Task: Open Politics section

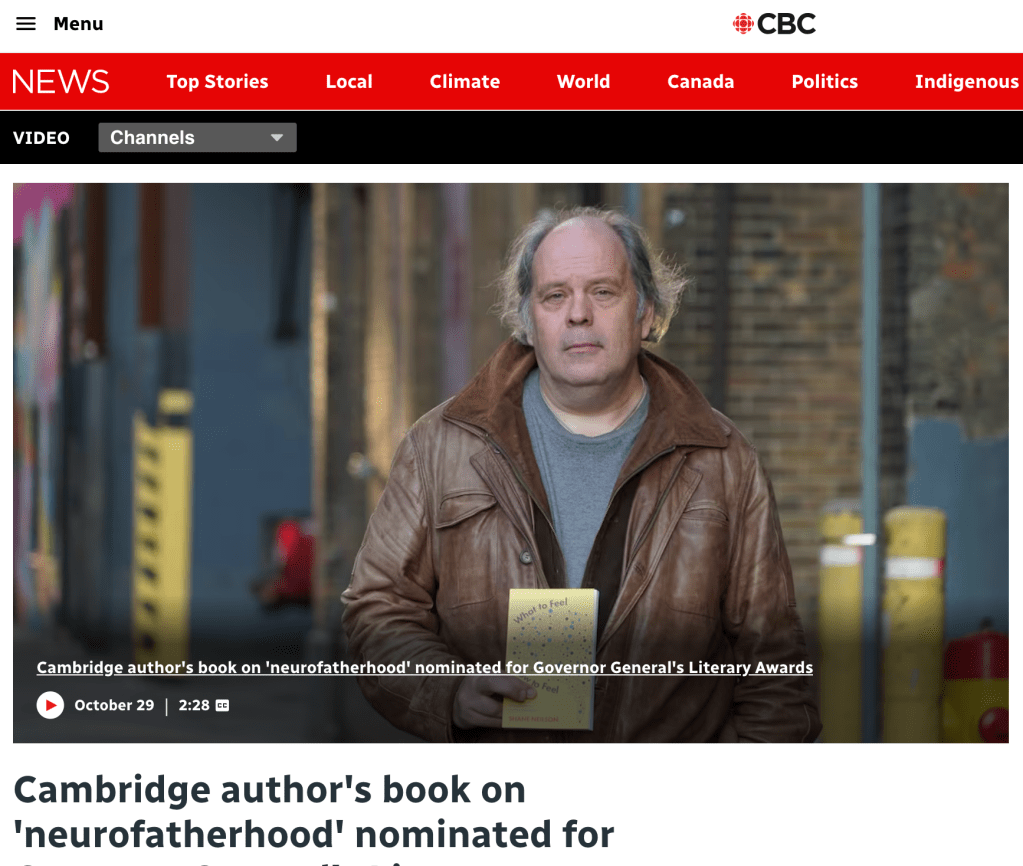Action: [825, 82]
